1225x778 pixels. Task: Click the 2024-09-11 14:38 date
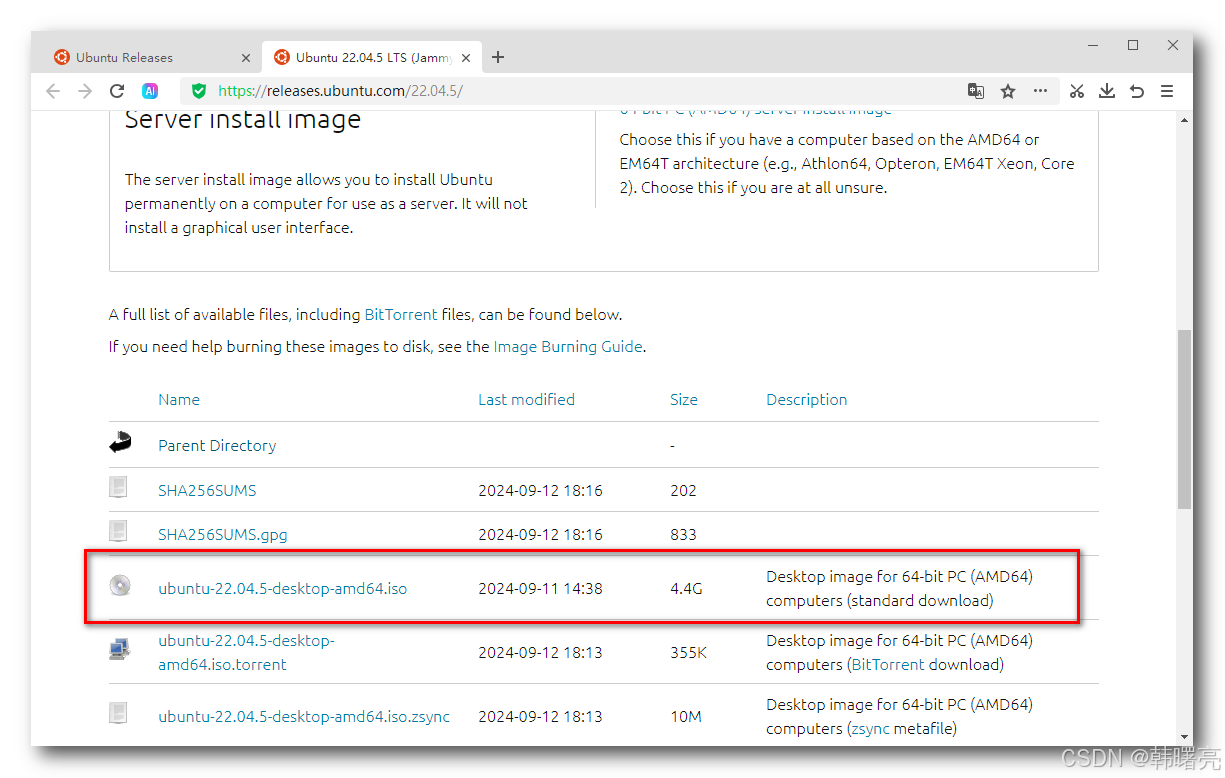[x=540, y=589]
